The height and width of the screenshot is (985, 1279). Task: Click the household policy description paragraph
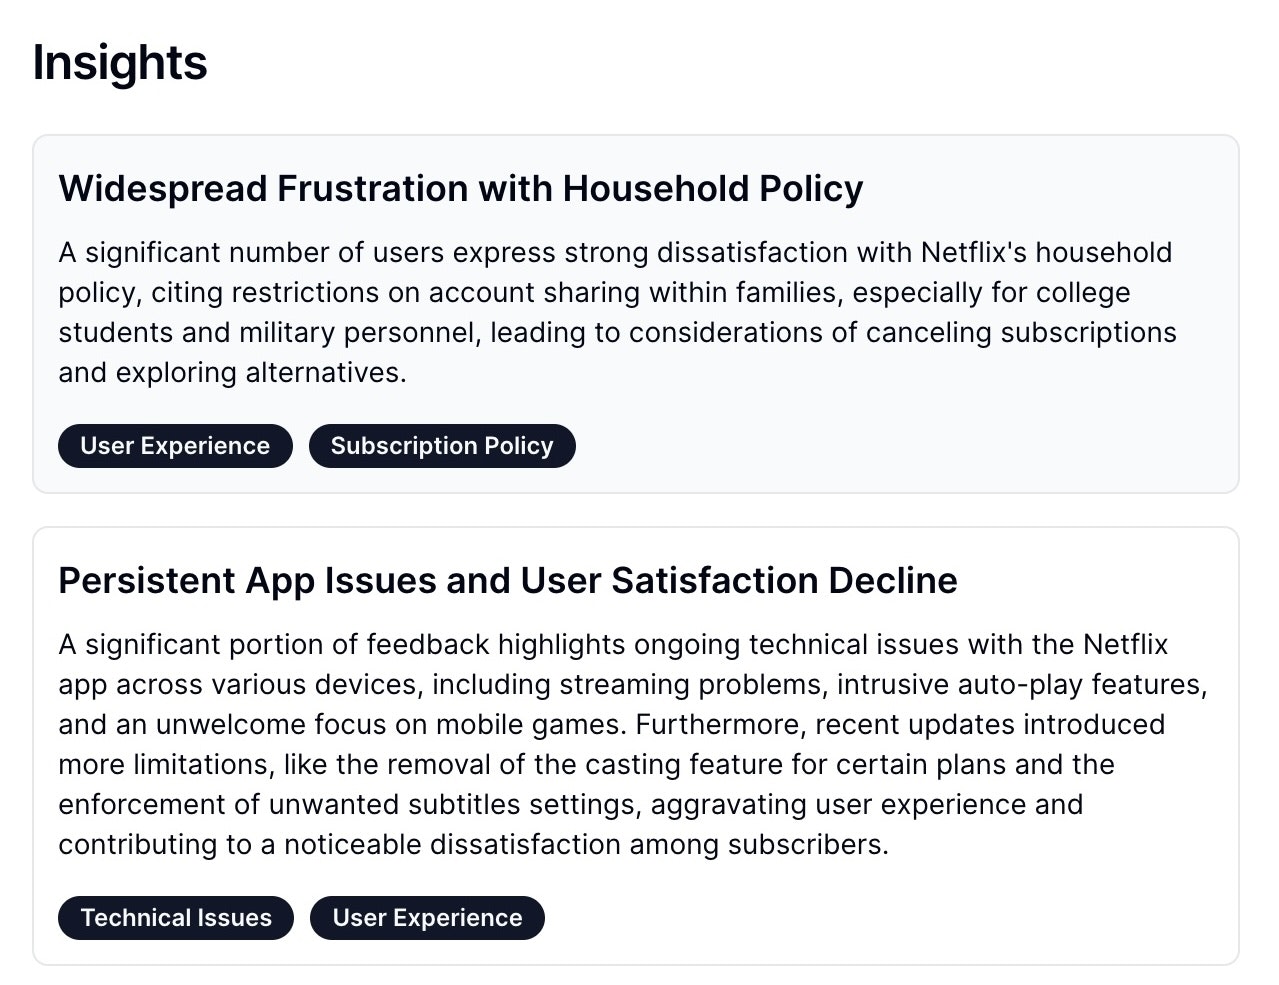coord(618,312)
